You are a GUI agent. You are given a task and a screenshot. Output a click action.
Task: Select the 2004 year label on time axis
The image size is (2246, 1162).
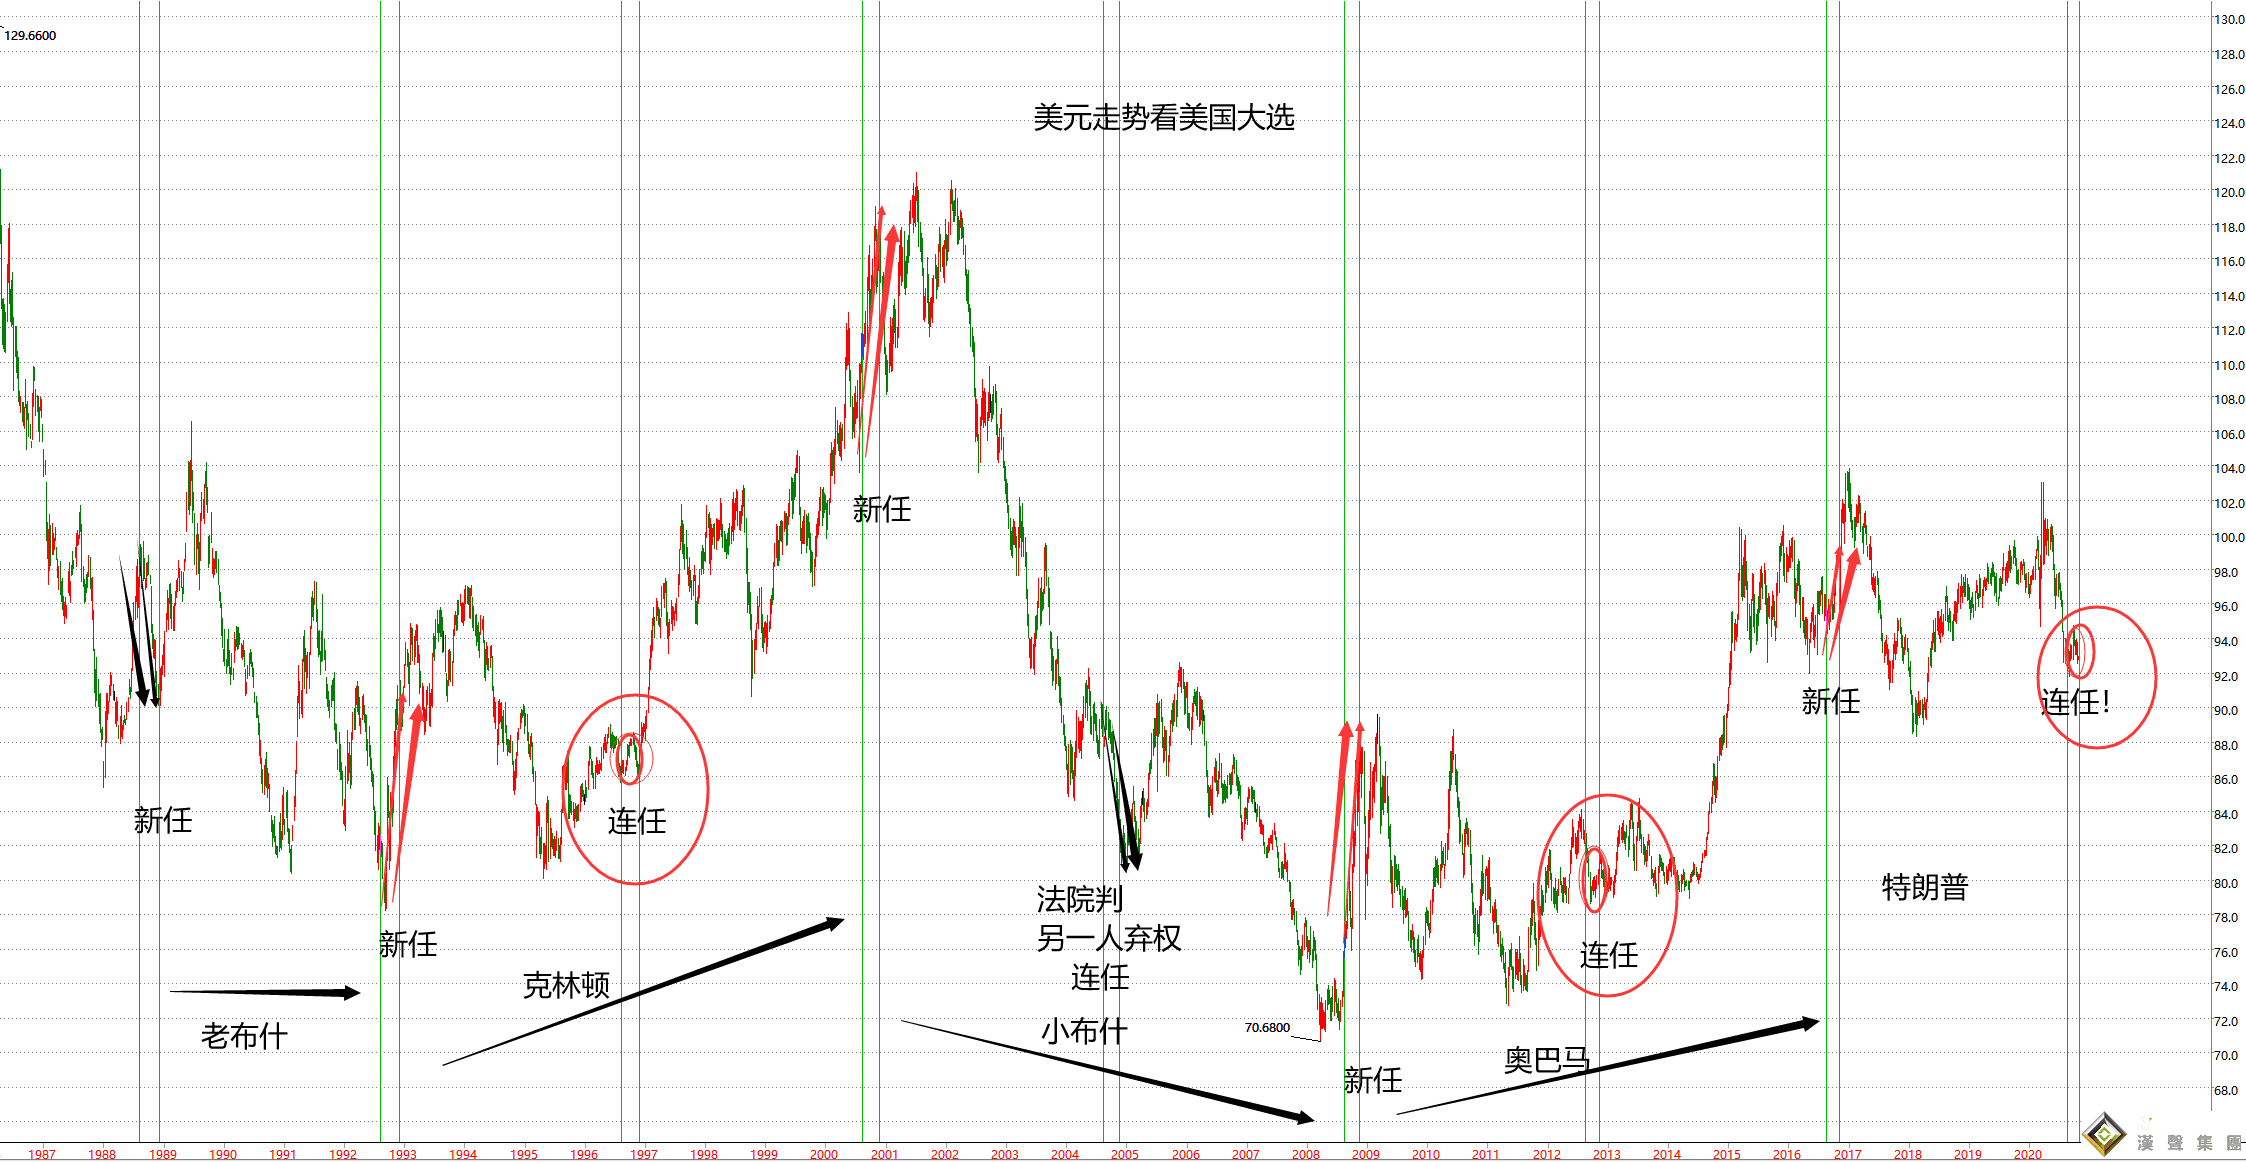1065,1154
